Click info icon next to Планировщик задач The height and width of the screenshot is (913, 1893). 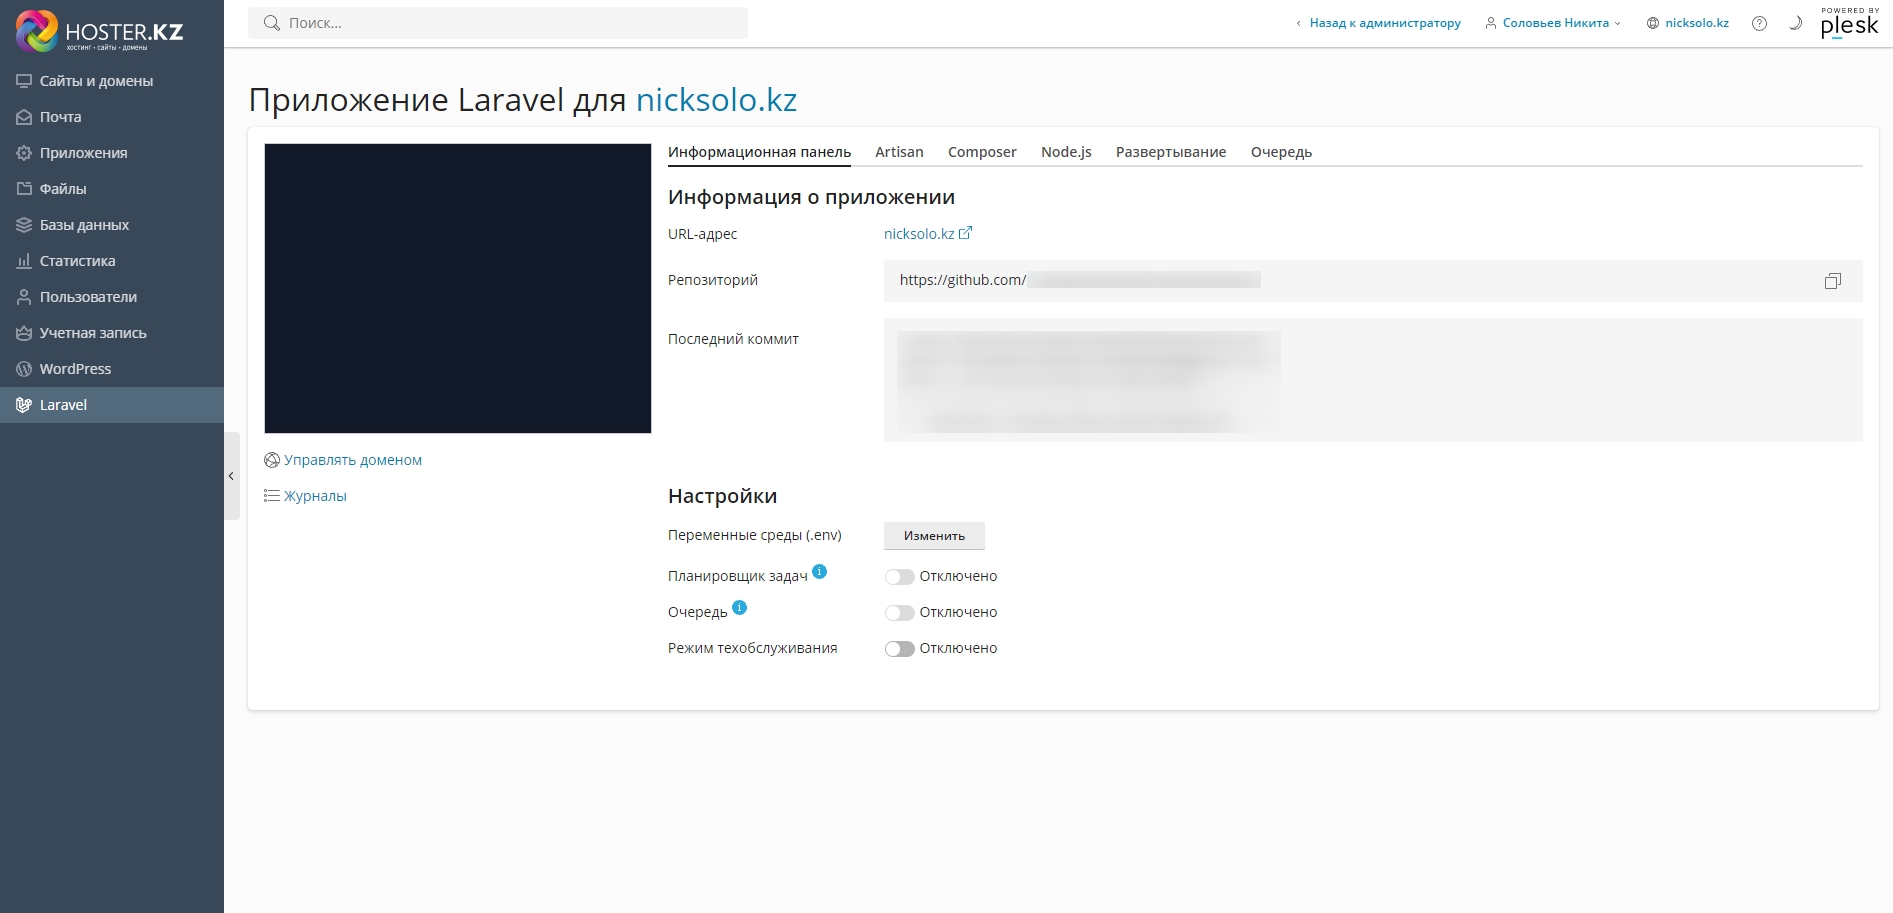tap(819, 572)
